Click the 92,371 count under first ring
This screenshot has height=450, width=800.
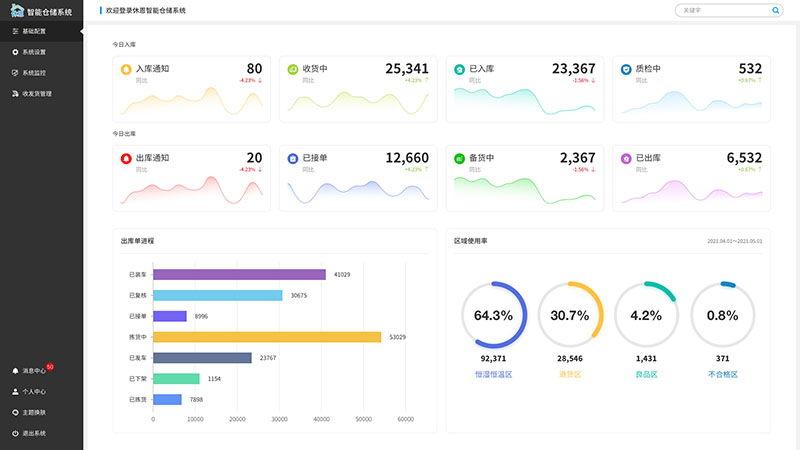493,359
